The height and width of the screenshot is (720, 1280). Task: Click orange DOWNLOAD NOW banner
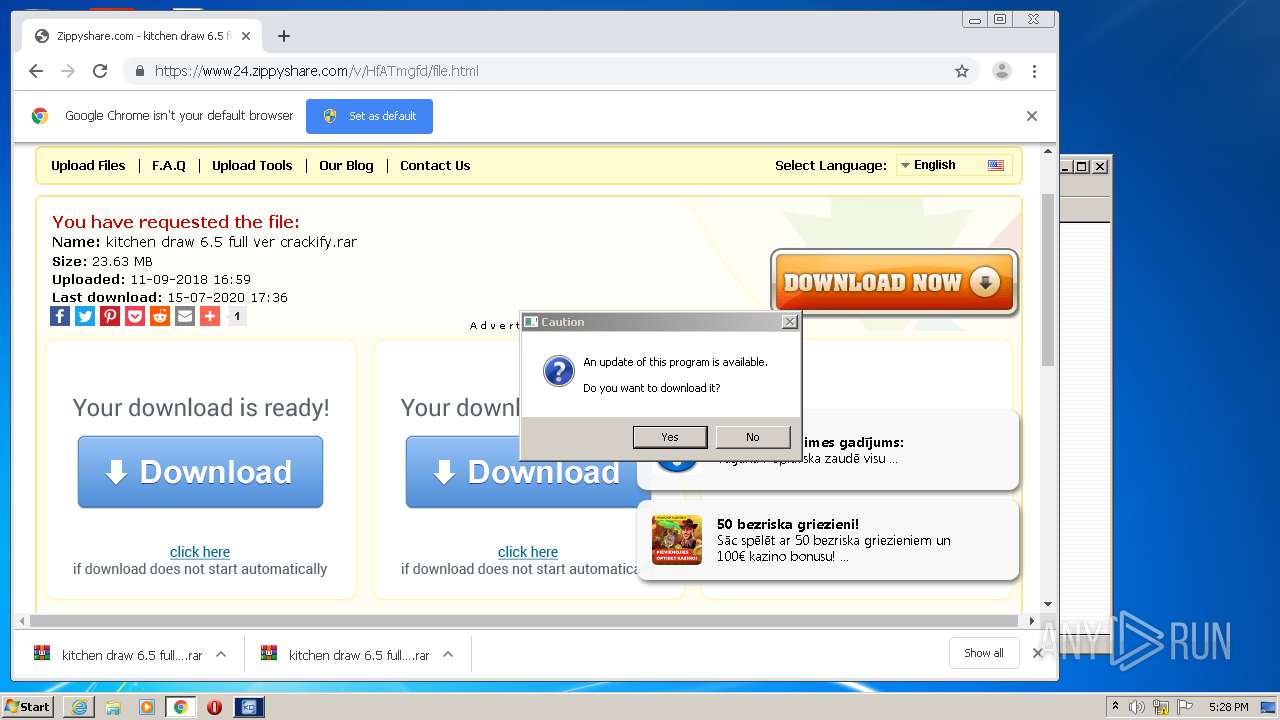(894, 283)
